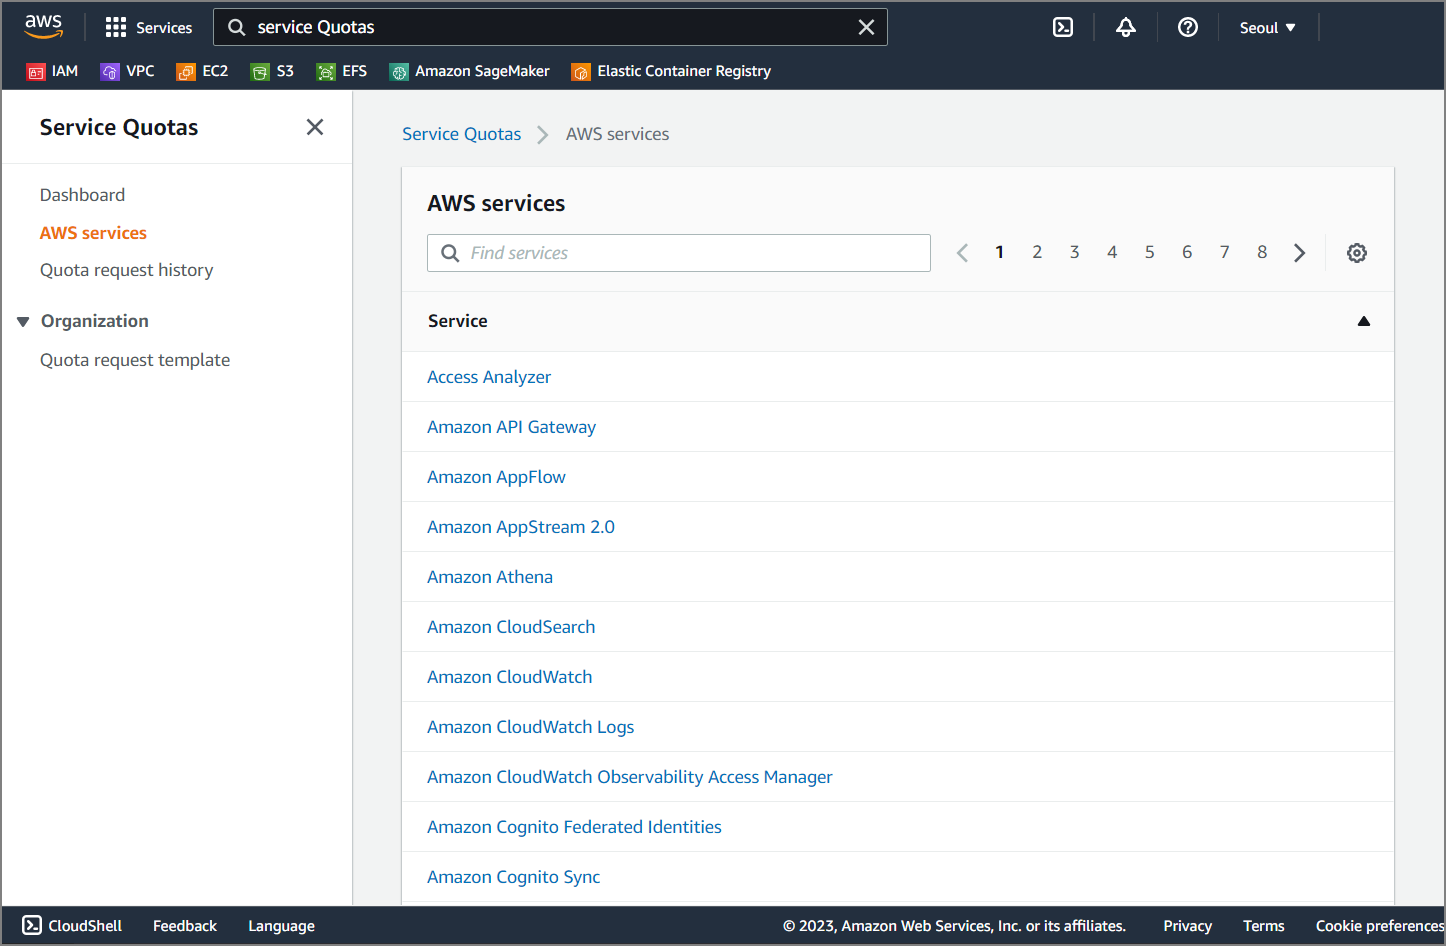Open table preferences gear icon

[x=1357, y=253]
